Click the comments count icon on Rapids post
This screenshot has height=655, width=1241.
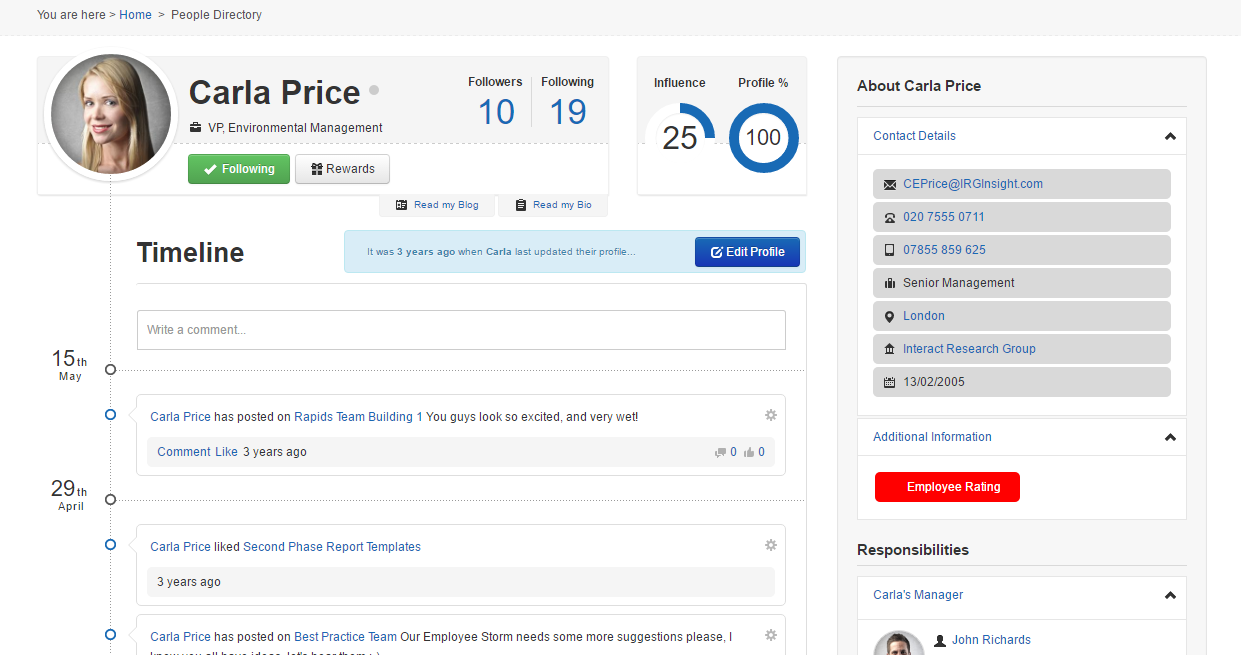coord(720,452)
